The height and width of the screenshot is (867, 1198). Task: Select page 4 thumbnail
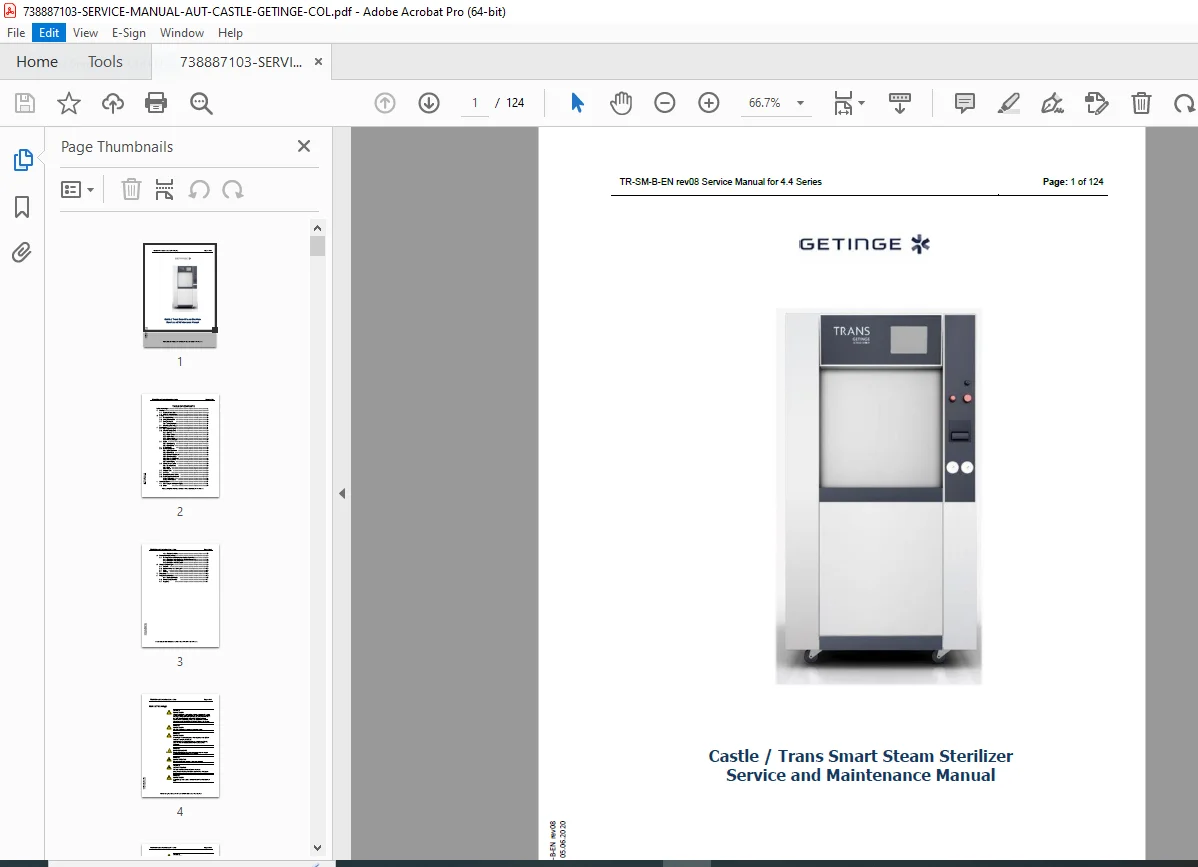click(x=180, y=746)
